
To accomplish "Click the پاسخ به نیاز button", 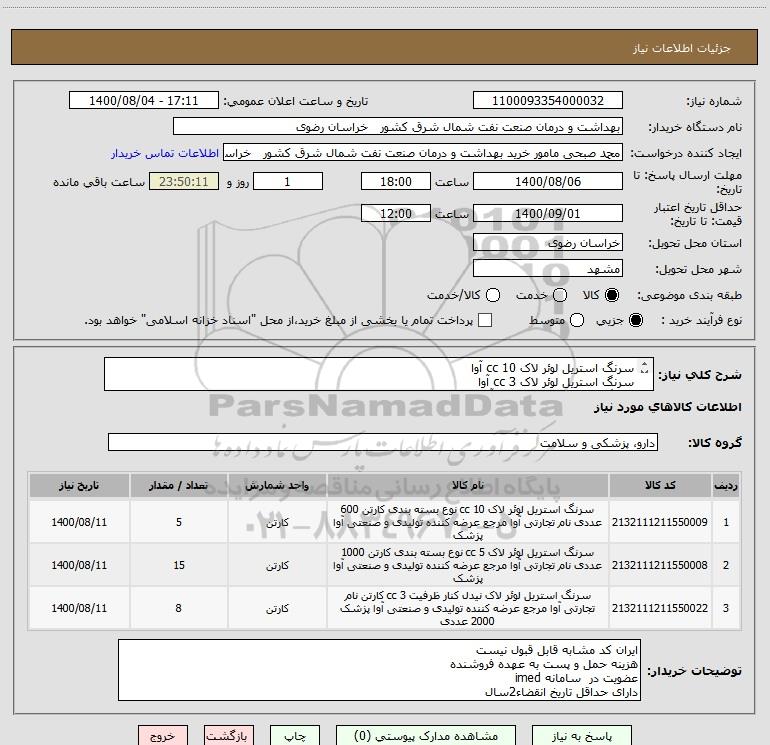I will pyautogui.click(x=581, y=736).
